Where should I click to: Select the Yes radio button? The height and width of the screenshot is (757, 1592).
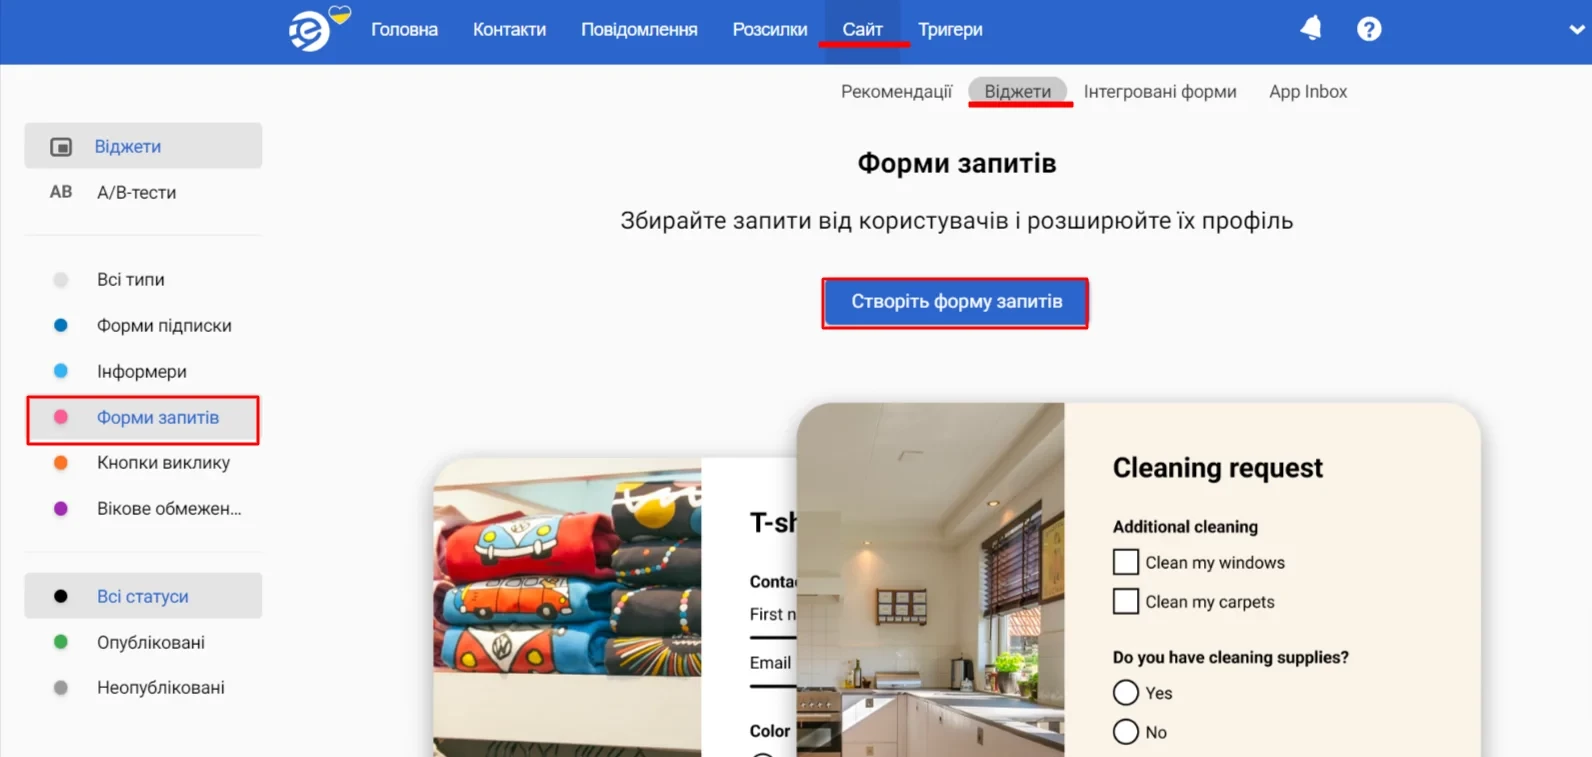1126,692
